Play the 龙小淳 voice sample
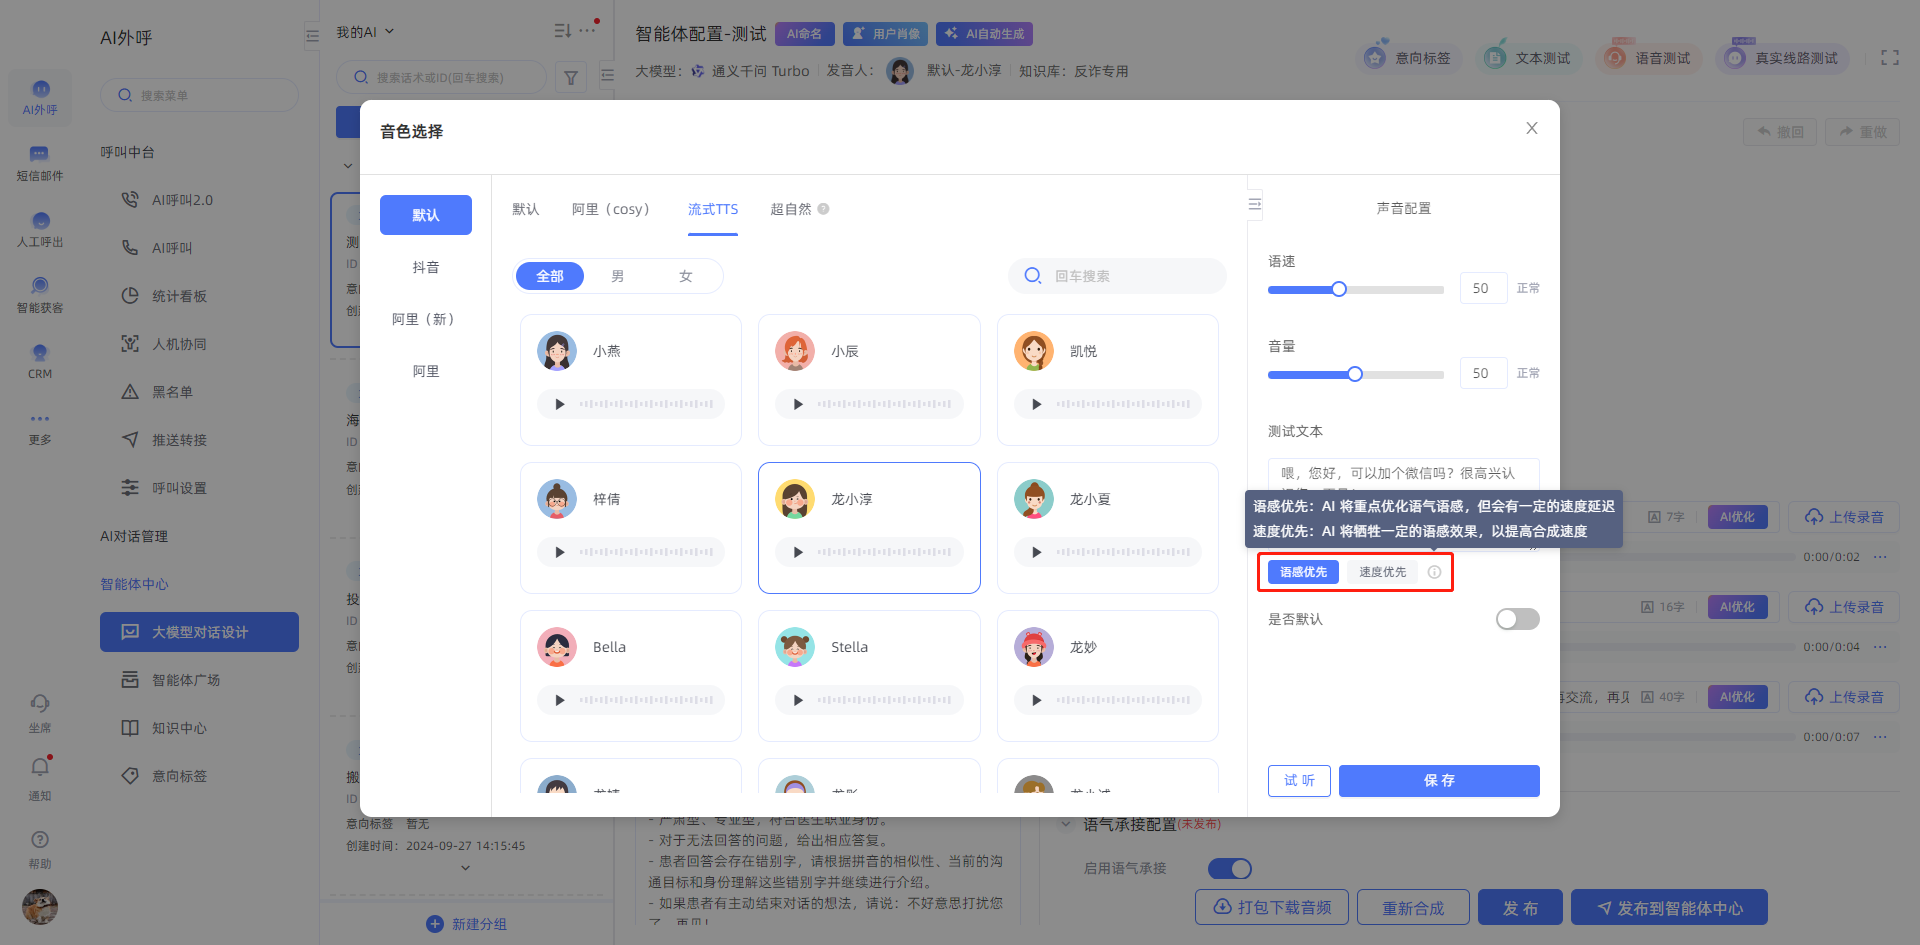 (x=798, y=552)
